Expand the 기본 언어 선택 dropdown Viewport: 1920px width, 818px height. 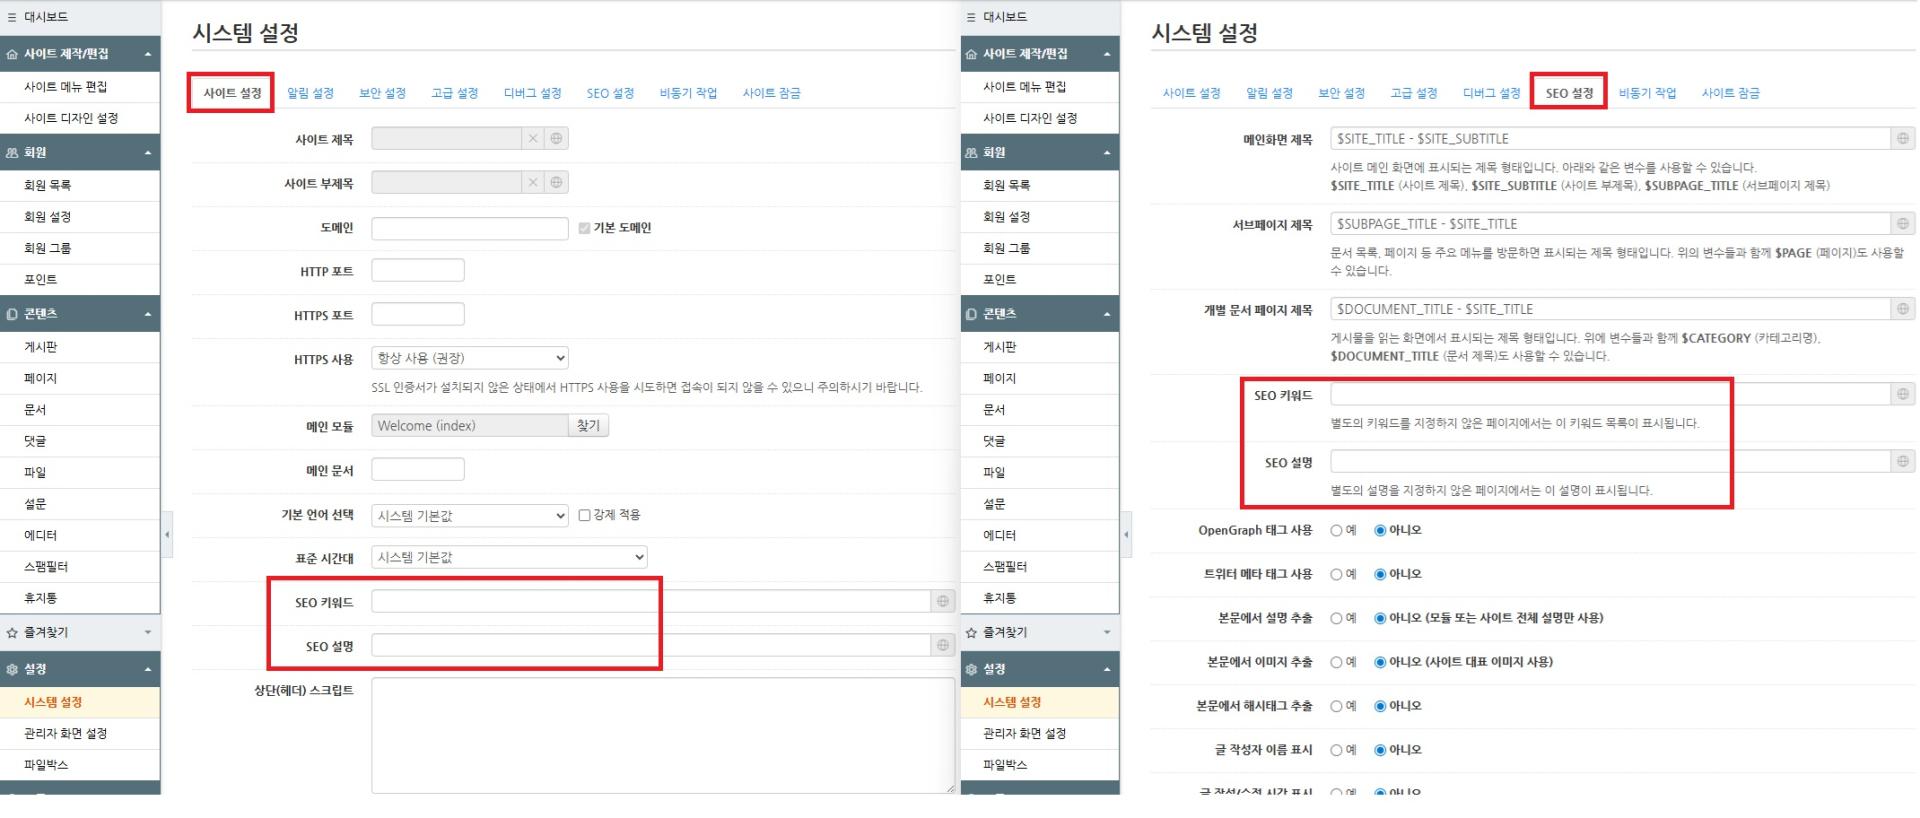pyautogui.click(x=469, y=516)
